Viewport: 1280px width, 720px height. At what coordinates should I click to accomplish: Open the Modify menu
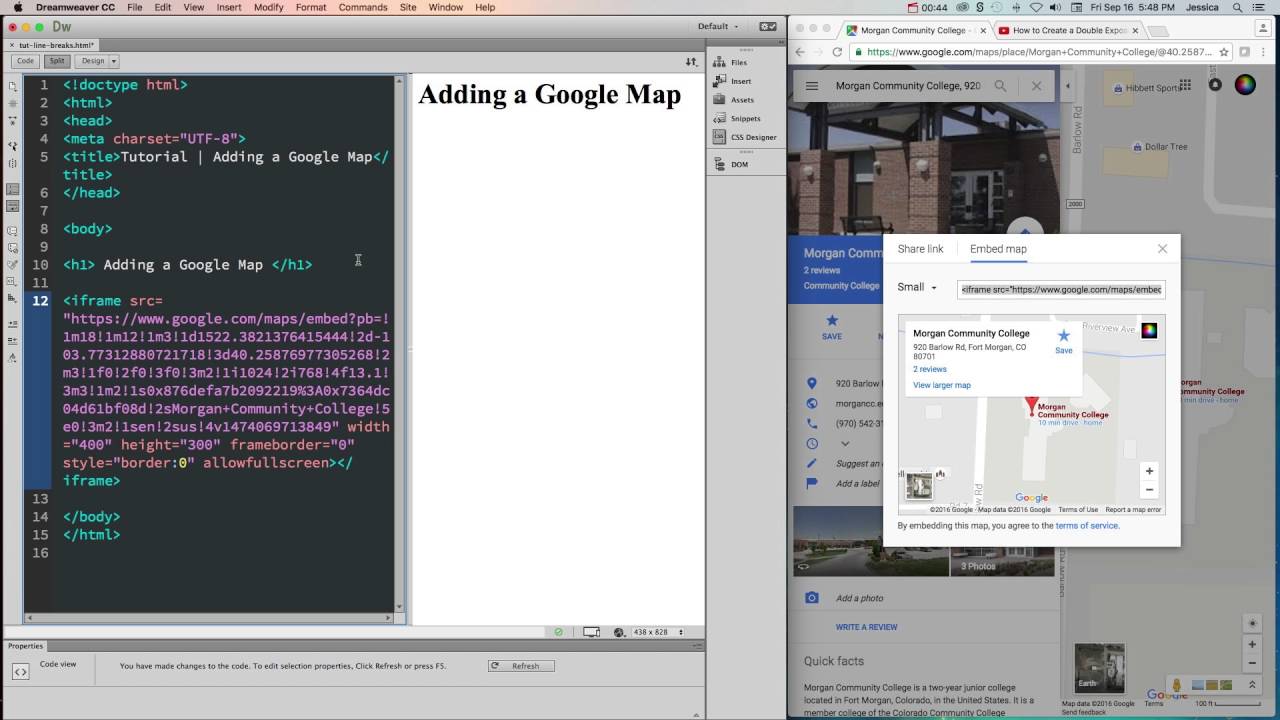[x=268, y=7]
